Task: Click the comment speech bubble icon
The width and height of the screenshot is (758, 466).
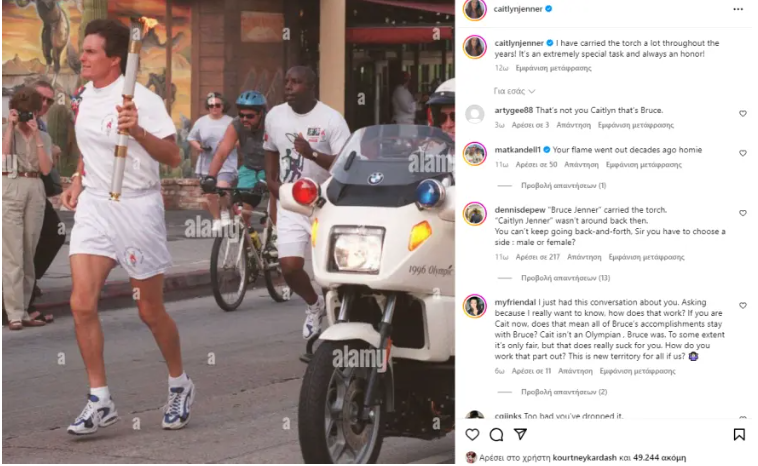Action: pos(496,435)
